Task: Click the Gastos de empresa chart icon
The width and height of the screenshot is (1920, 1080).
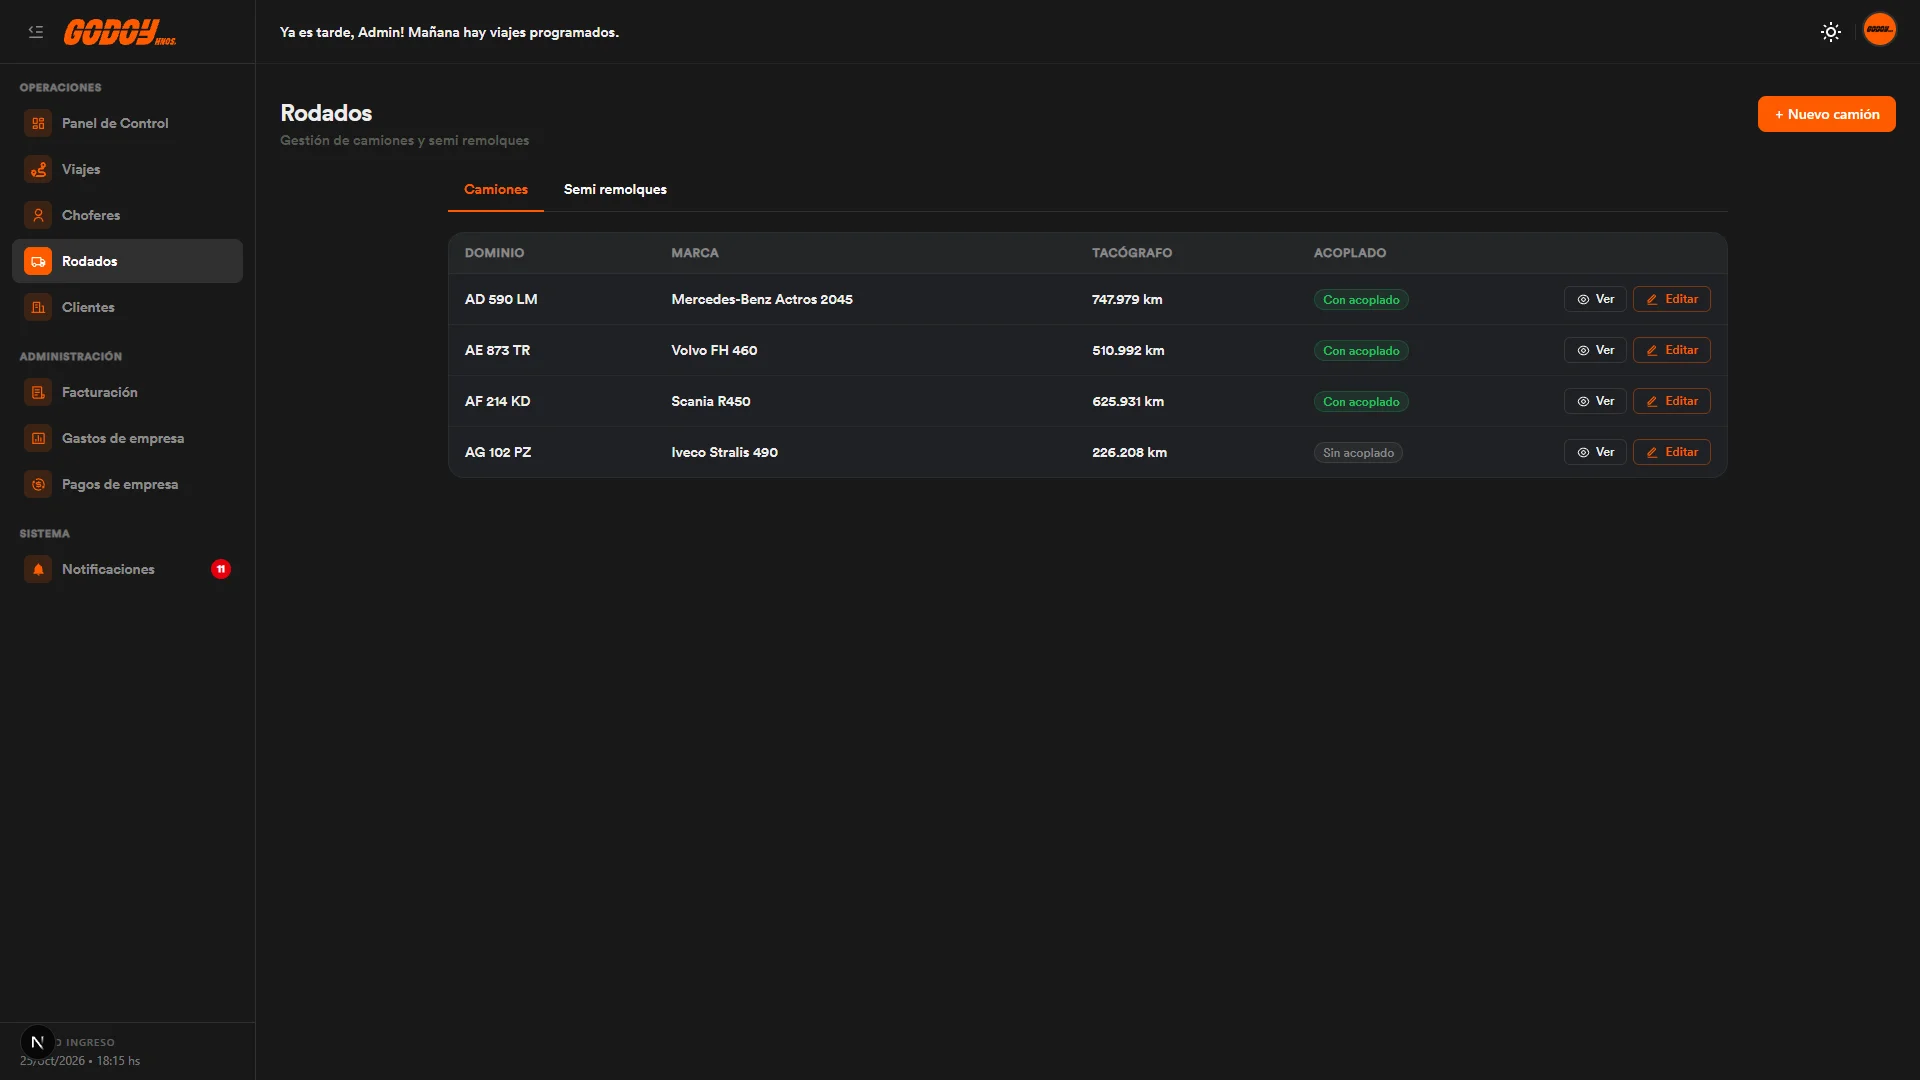Action: point(38,438)
